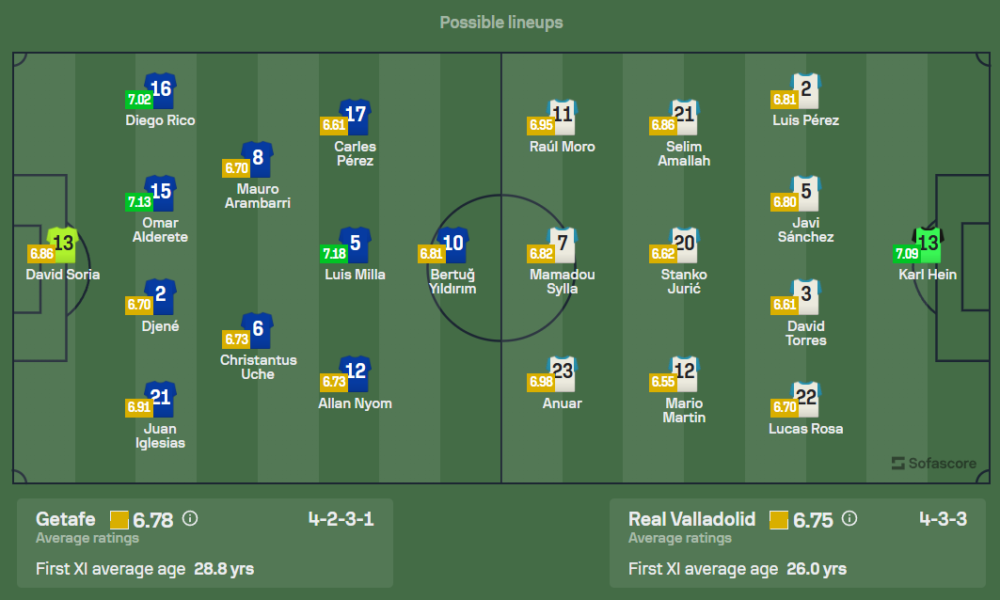Click Omar Alderete's 7.13 rating badge

click(x=139, y=202)
